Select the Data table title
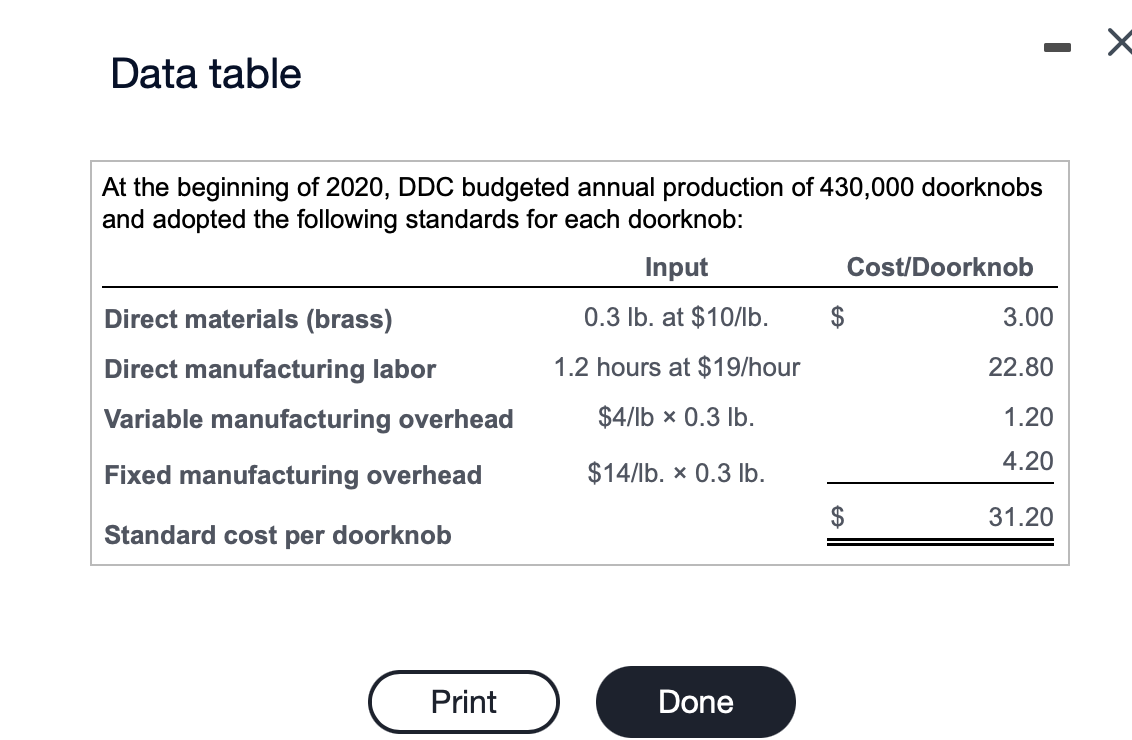This screenshot has height=740, width=1132. [x=204, y=73]
